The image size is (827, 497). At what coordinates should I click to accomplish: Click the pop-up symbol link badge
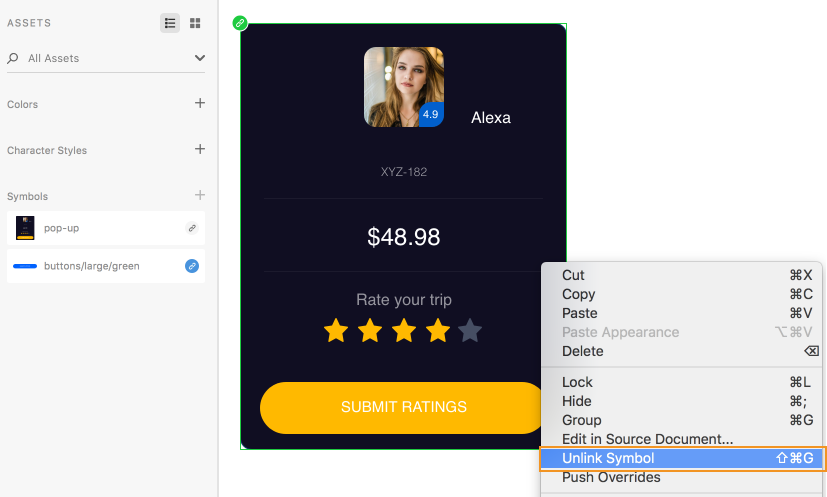[x=192, y=228]
